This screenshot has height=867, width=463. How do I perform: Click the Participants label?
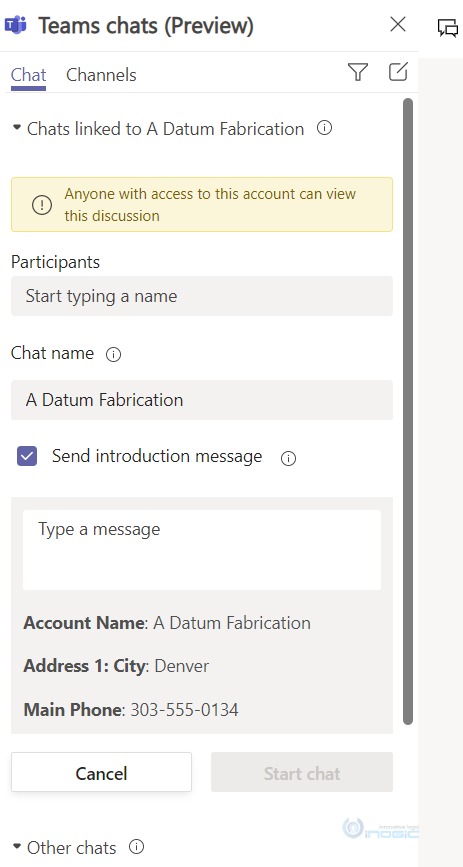[55, 262]
